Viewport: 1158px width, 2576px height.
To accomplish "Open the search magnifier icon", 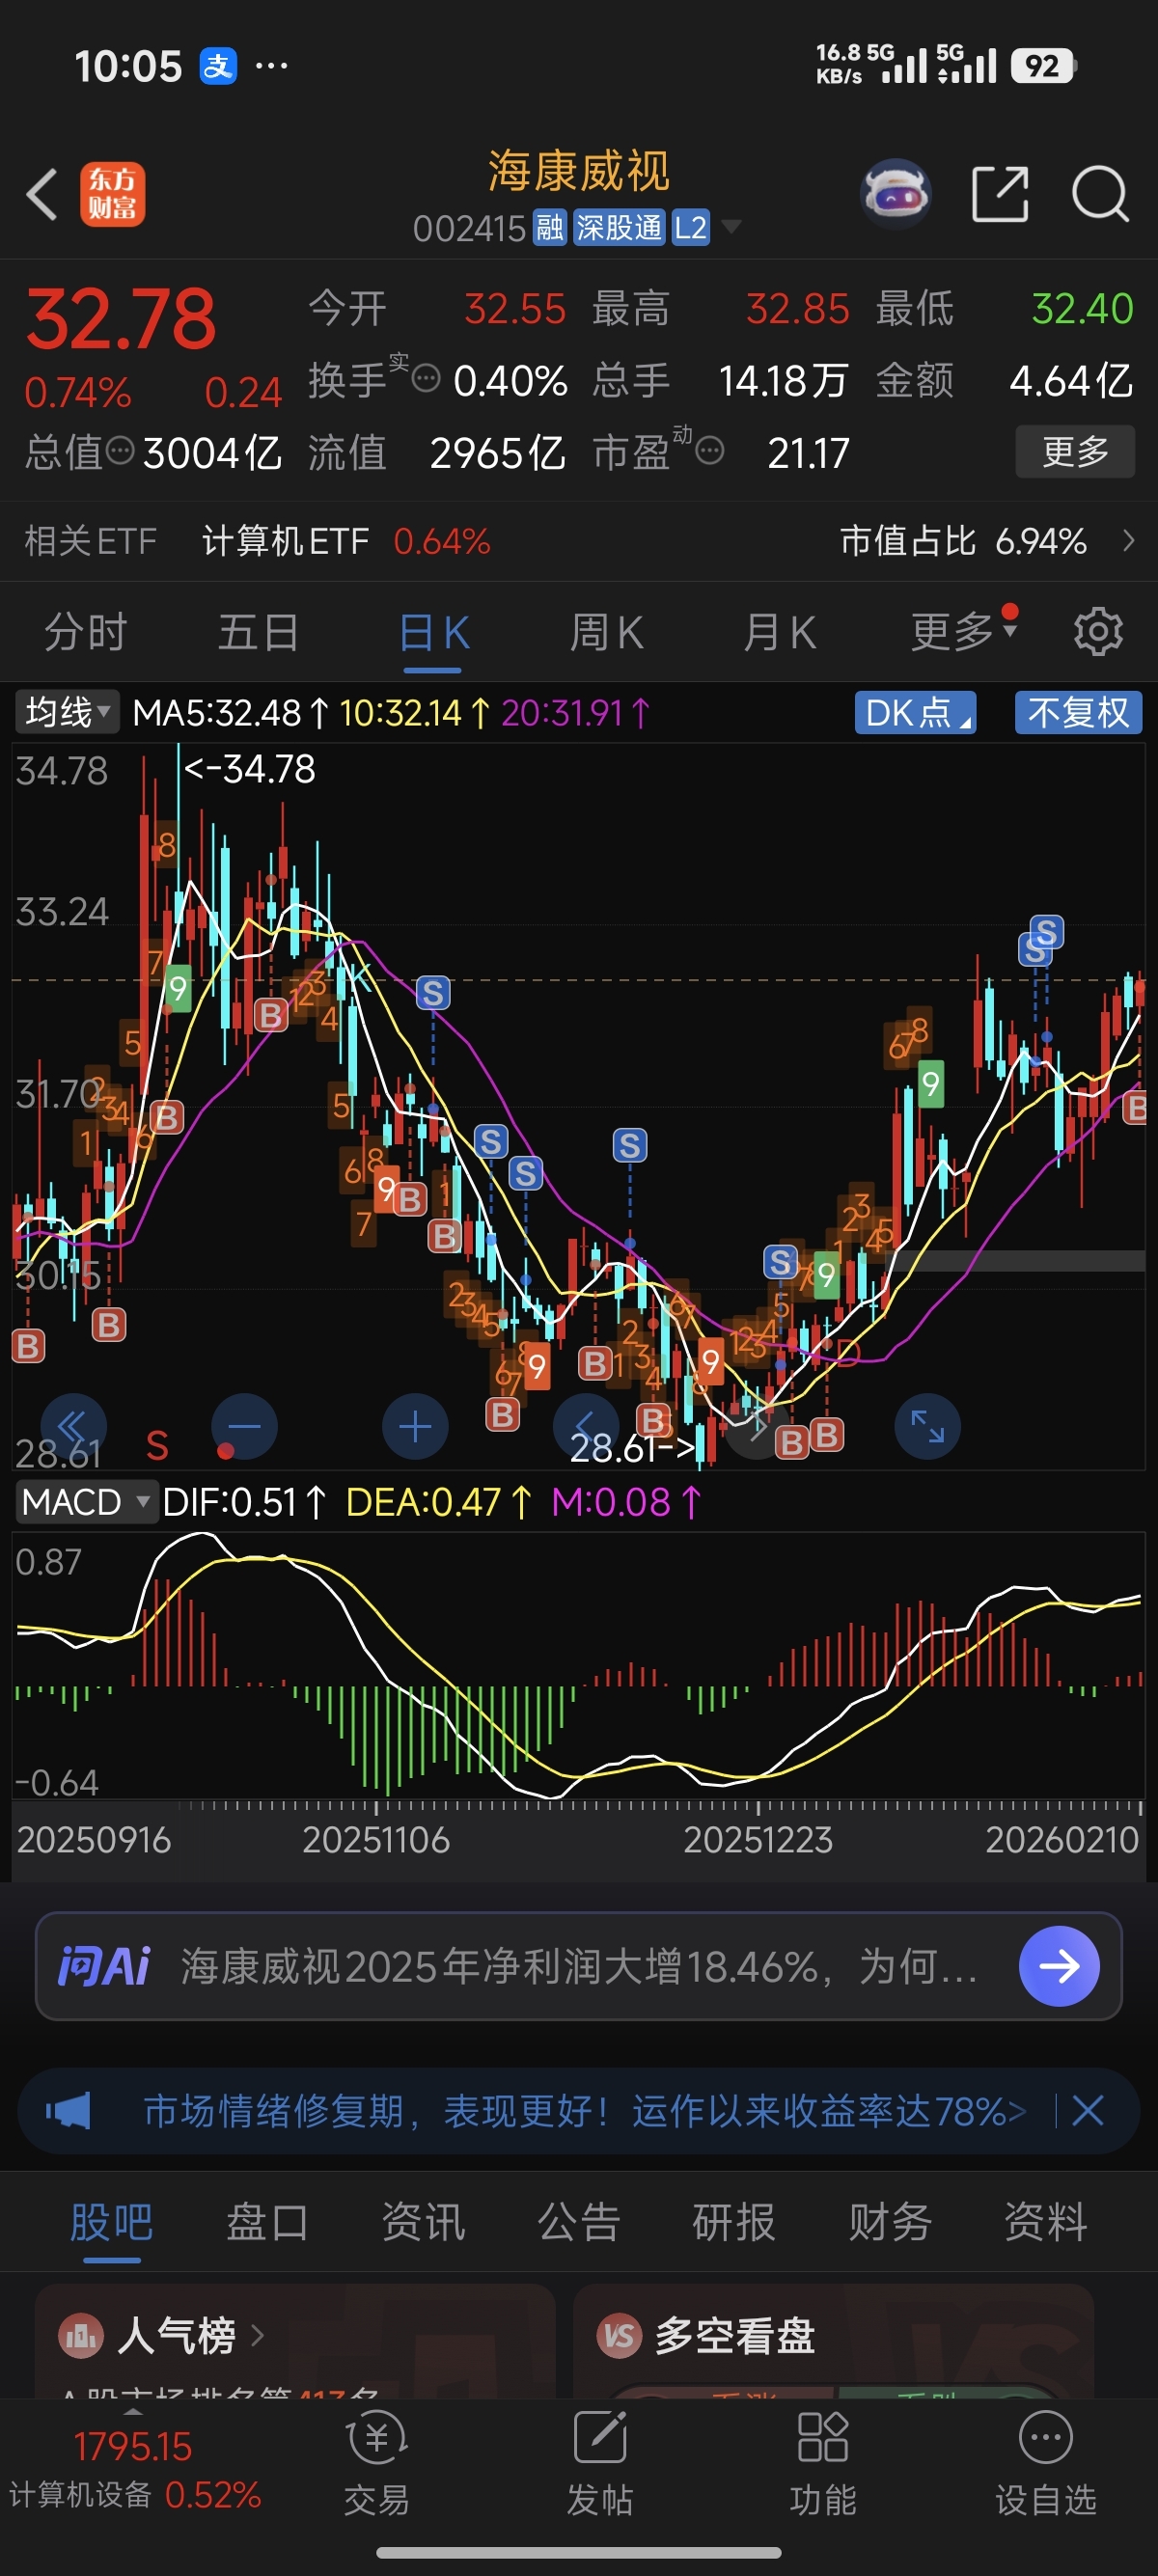I will [x=1100, y=193].
